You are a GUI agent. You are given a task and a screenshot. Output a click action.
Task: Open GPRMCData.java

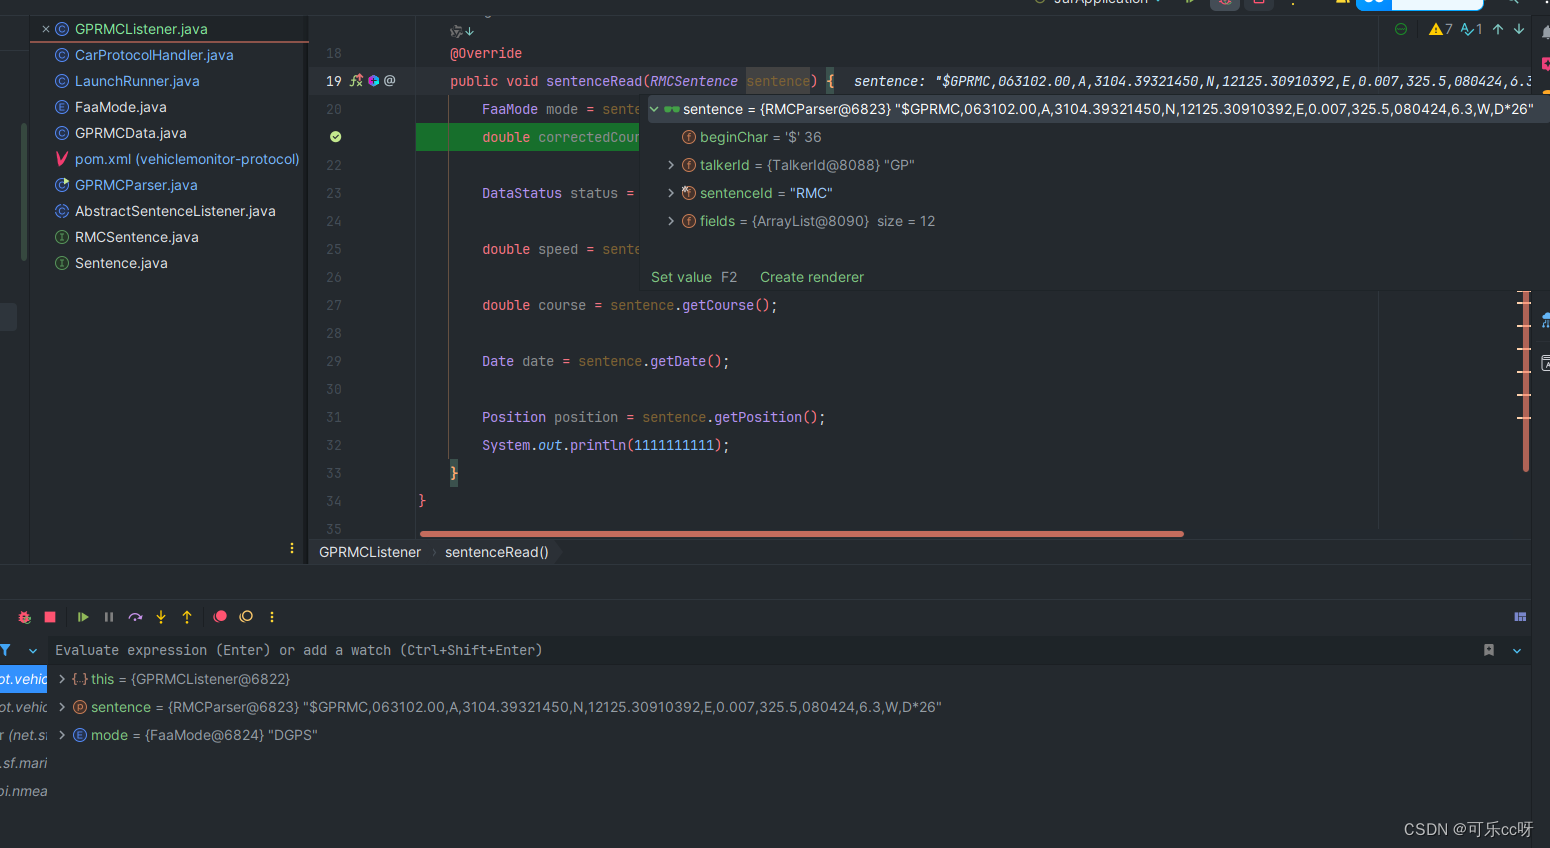(131, 133)
